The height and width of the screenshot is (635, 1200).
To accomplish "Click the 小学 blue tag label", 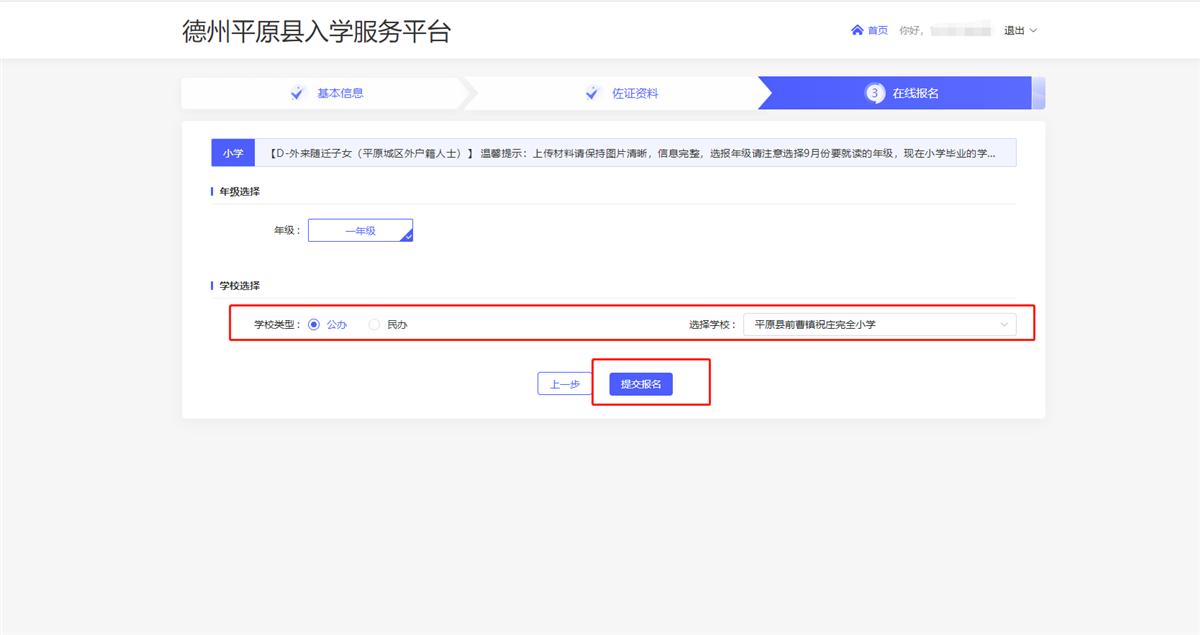I will (x=233, y=153).
